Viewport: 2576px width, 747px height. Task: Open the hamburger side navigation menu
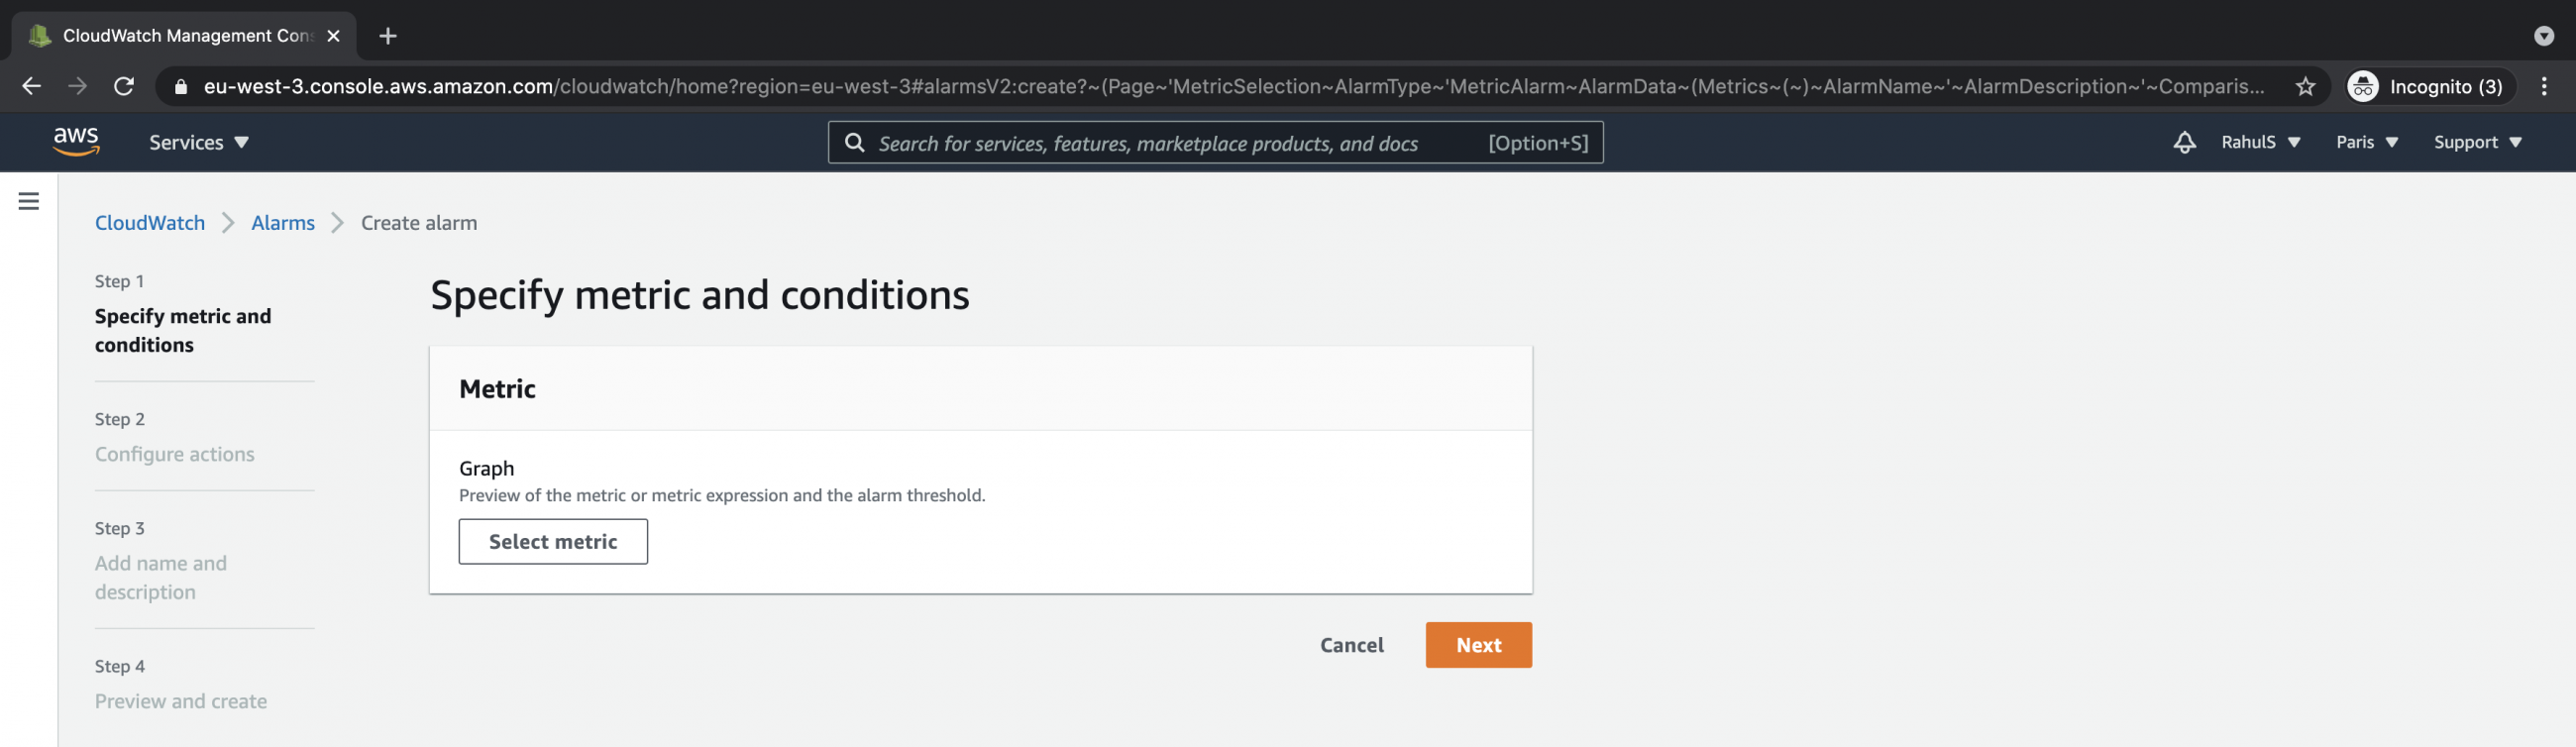(29, 201)
